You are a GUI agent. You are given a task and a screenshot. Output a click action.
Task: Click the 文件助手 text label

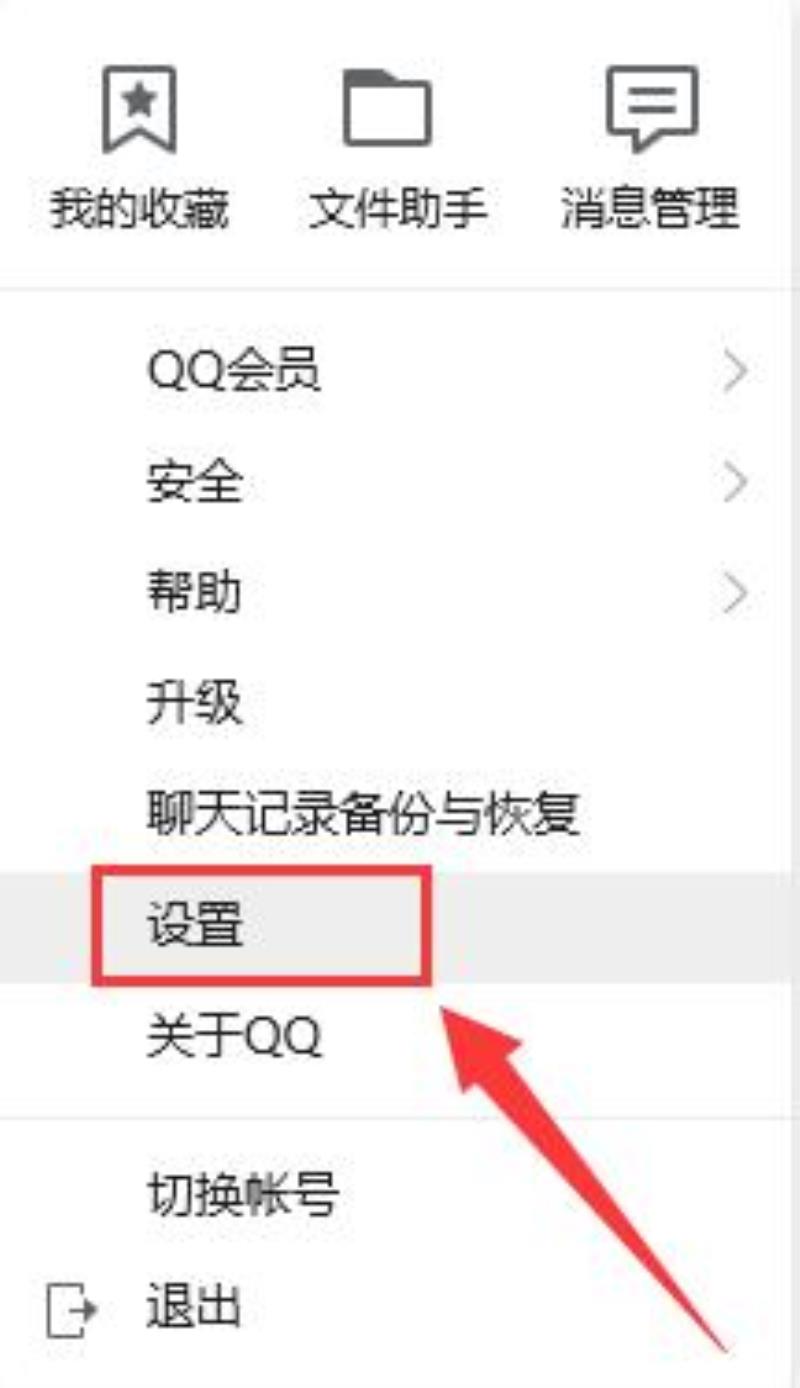397,209
